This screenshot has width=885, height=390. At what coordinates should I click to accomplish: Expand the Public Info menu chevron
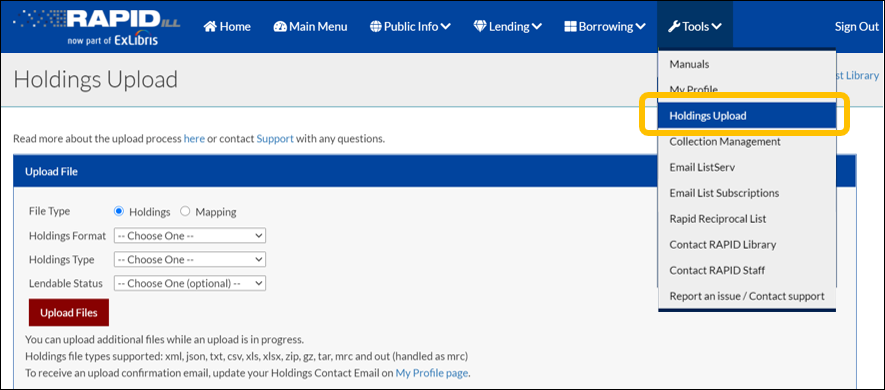445,27
